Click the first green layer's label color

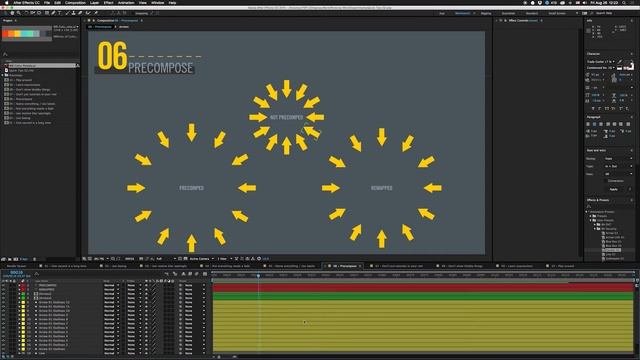(x=23, y=294)
